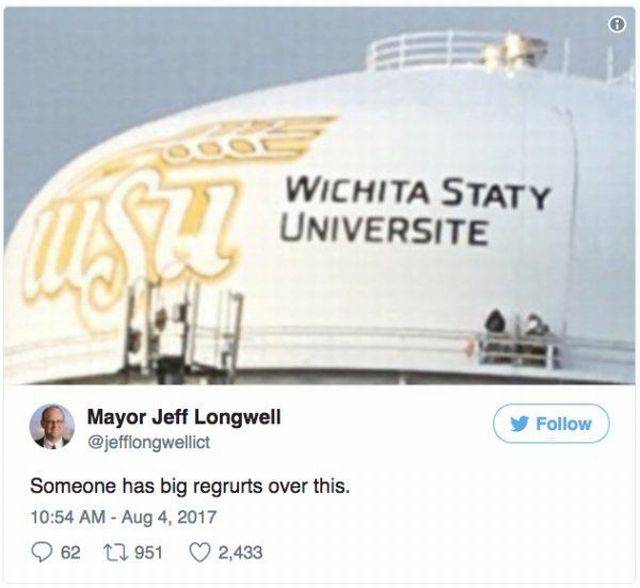View the 951 retweets count
640x588 pixels.
tap(149, 553)
